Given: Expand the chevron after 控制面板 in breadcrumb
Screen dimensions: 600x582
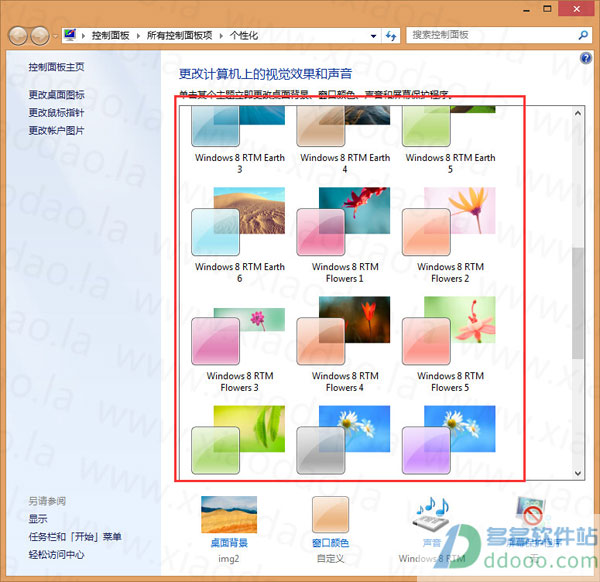Looking at the screenshot, I should point(138,36).
